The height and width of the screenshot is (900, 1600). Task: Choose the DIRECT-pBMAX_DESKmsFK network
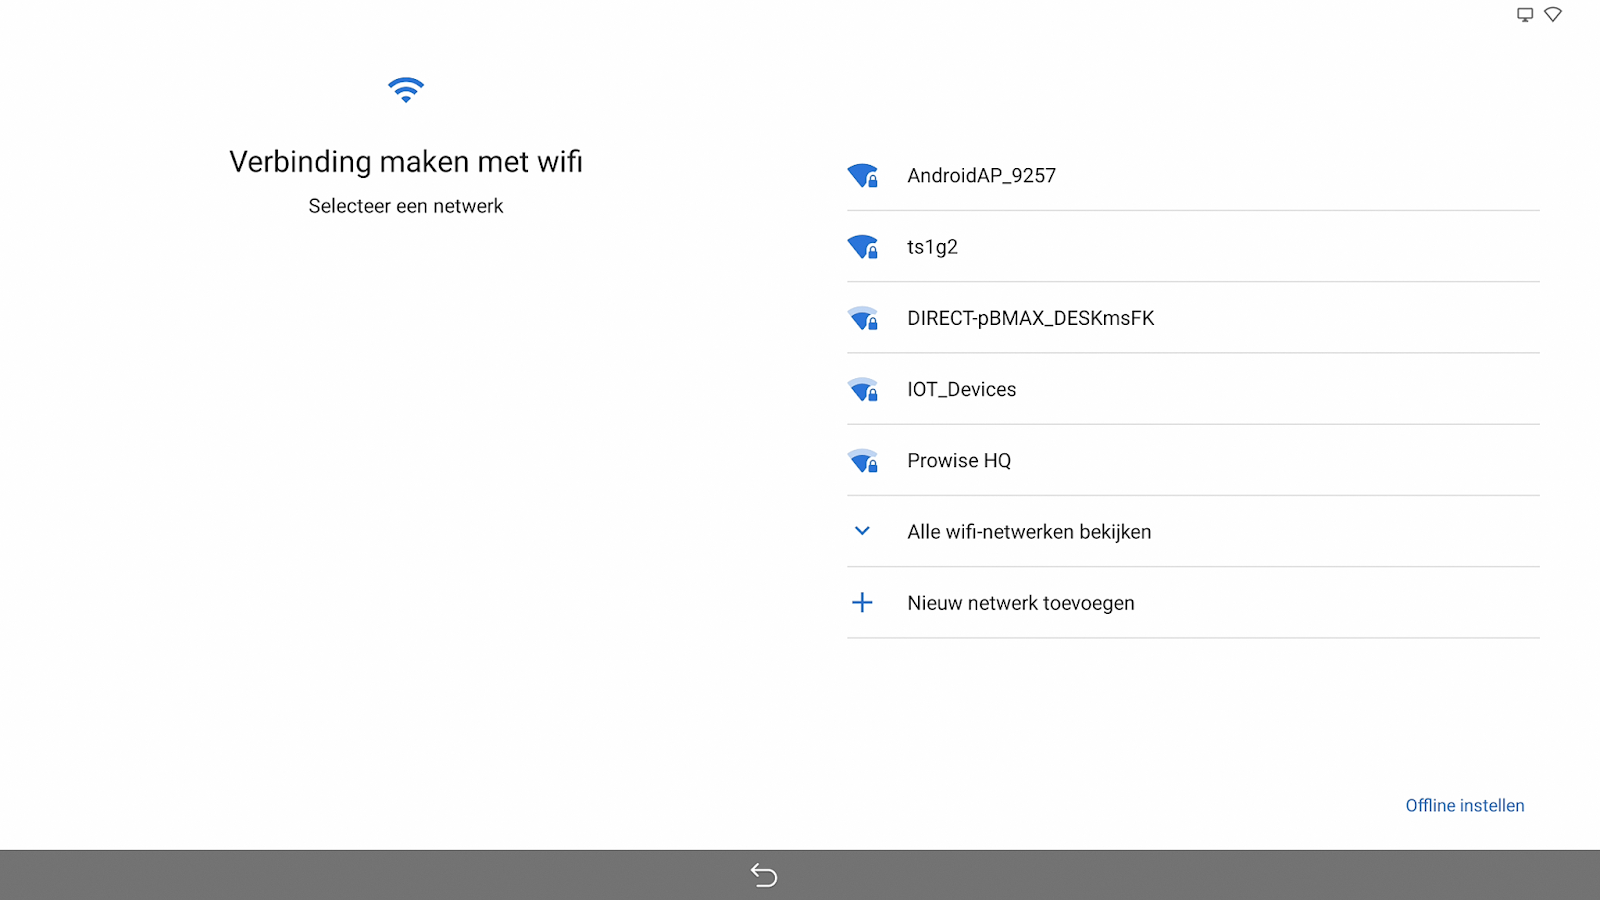[x=1030, y=319]
